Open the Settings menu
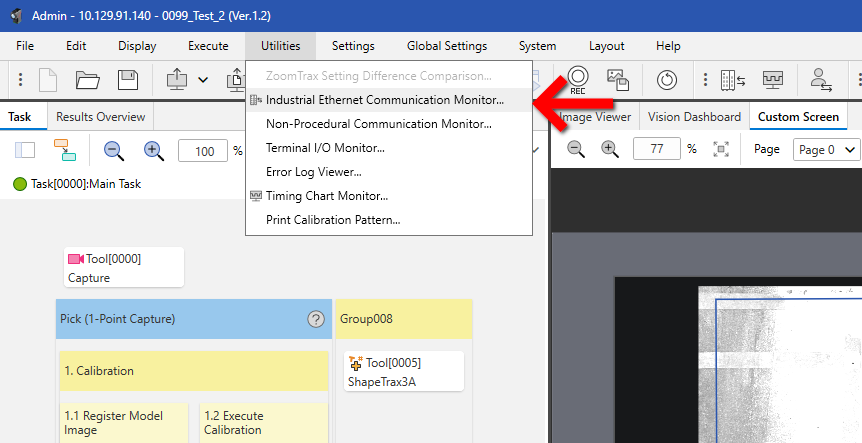 tap(353, 46)
